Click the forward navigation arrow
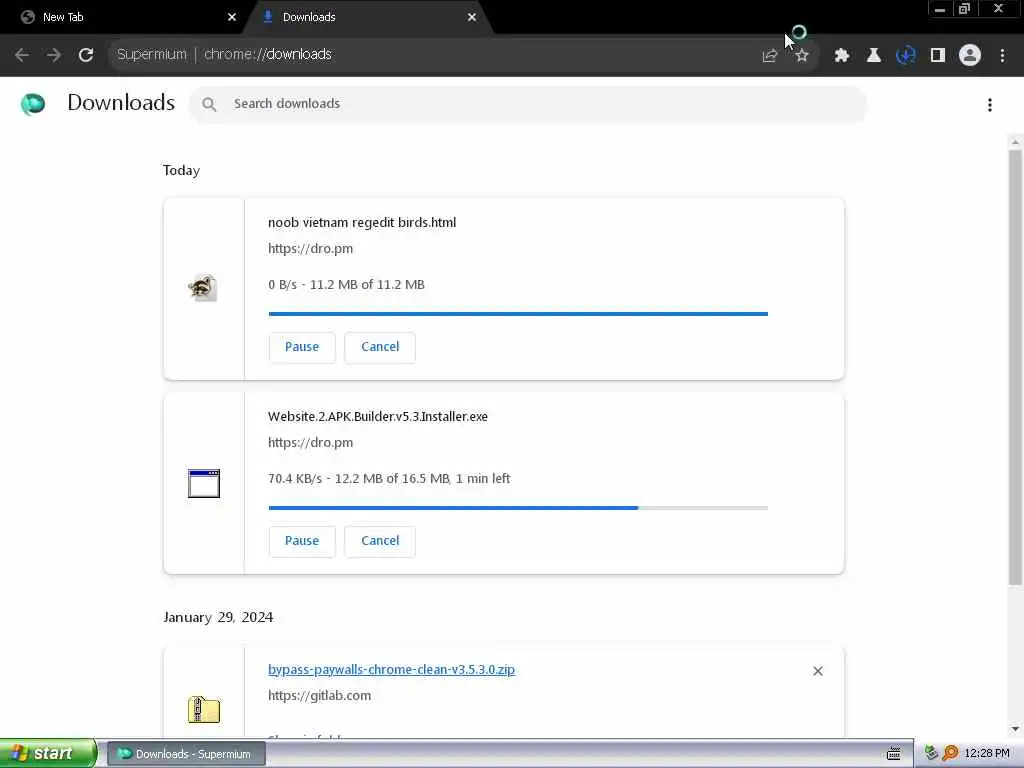The height and width of the screenshot is (768, 1024). [x=54, y=55]
